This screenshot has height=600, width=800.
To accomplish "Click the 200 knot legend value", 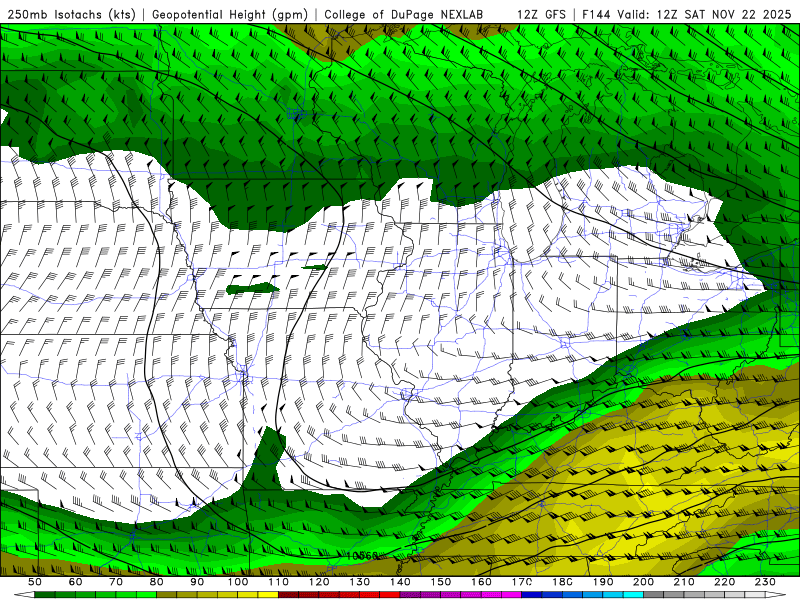I will pyautogui.click(x=643, y=582).
